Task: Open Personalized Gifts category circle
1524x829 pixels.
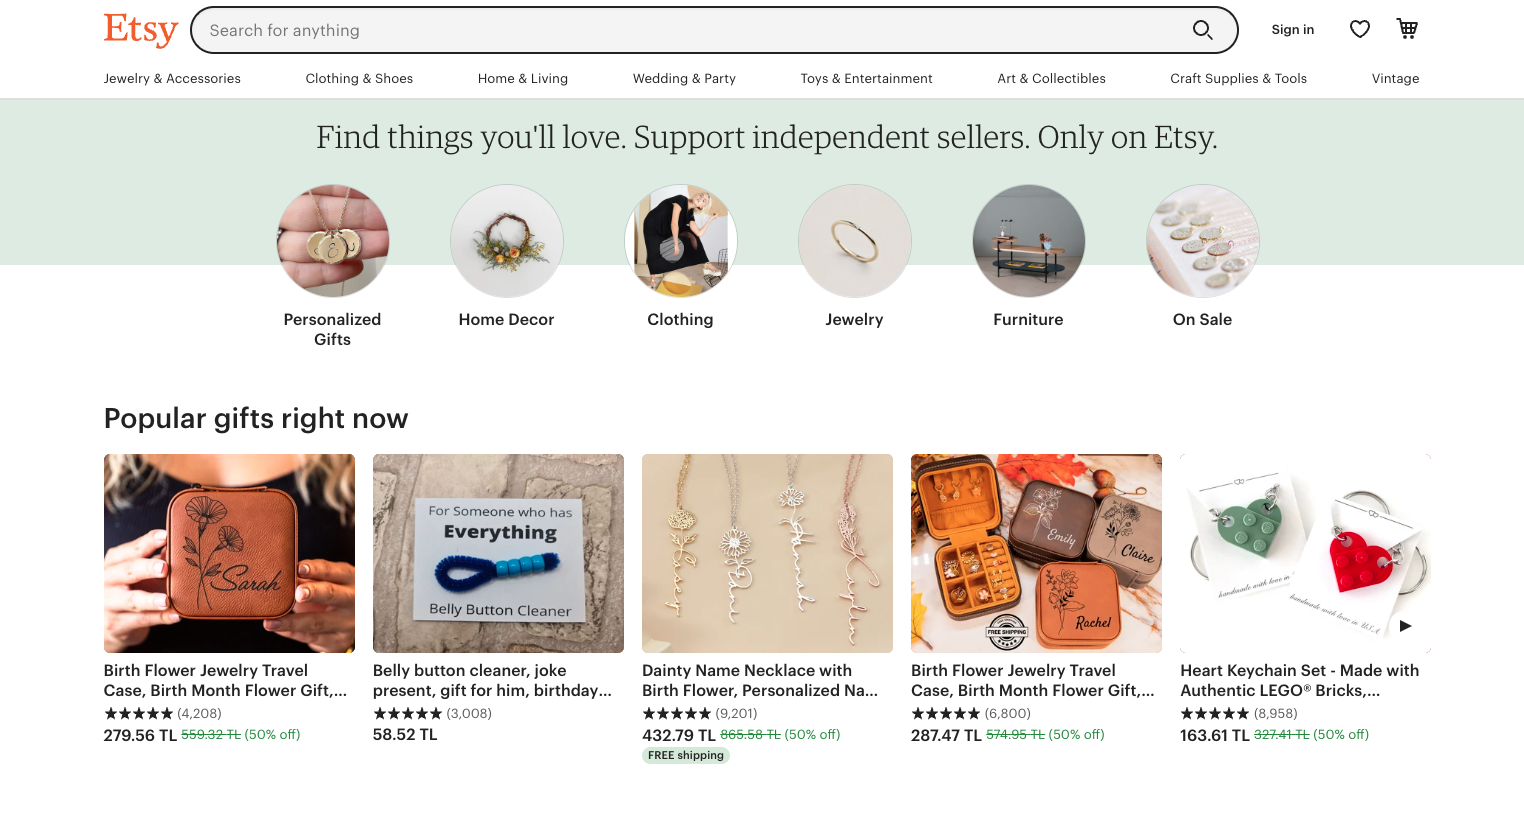Action: tap(332, 241)
